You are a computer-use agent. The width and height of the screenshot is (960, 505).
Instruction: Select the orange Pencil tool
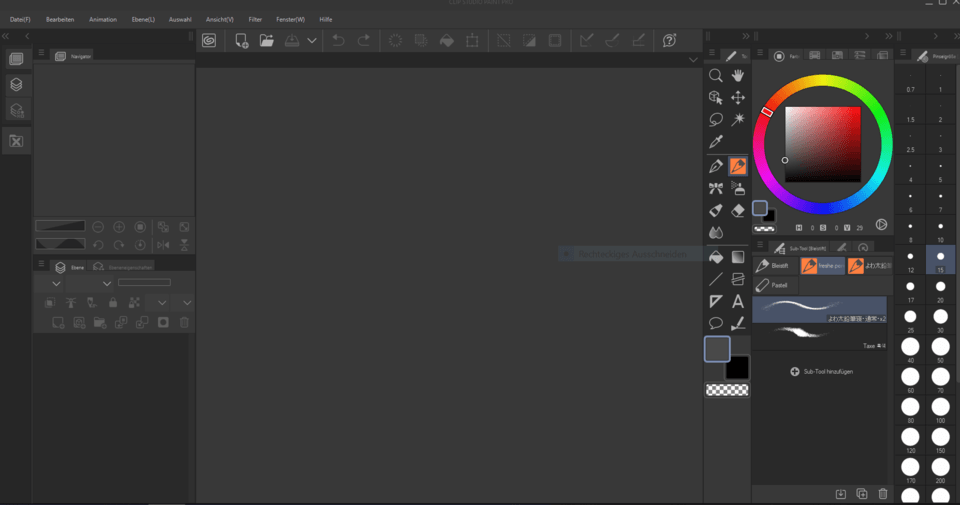(738, 166)
